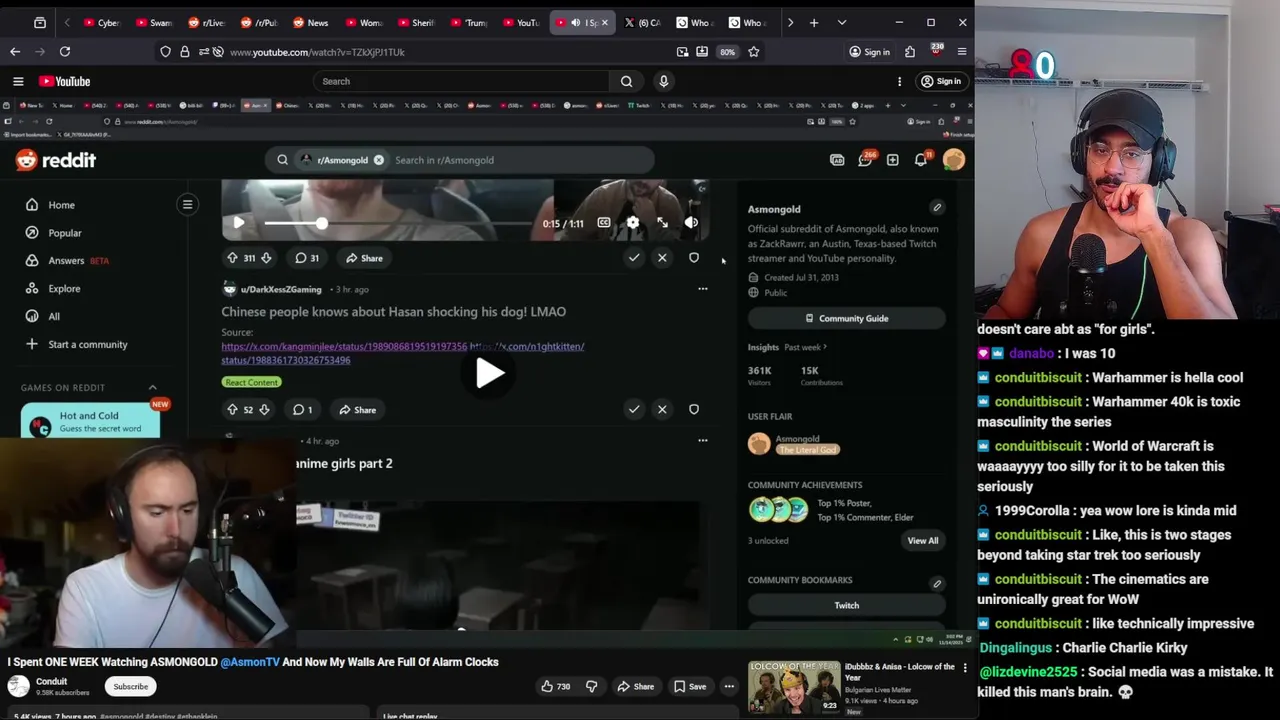
Task: Go back in Firefox browser
Action: pyautogui.click(x=15, y=51)
